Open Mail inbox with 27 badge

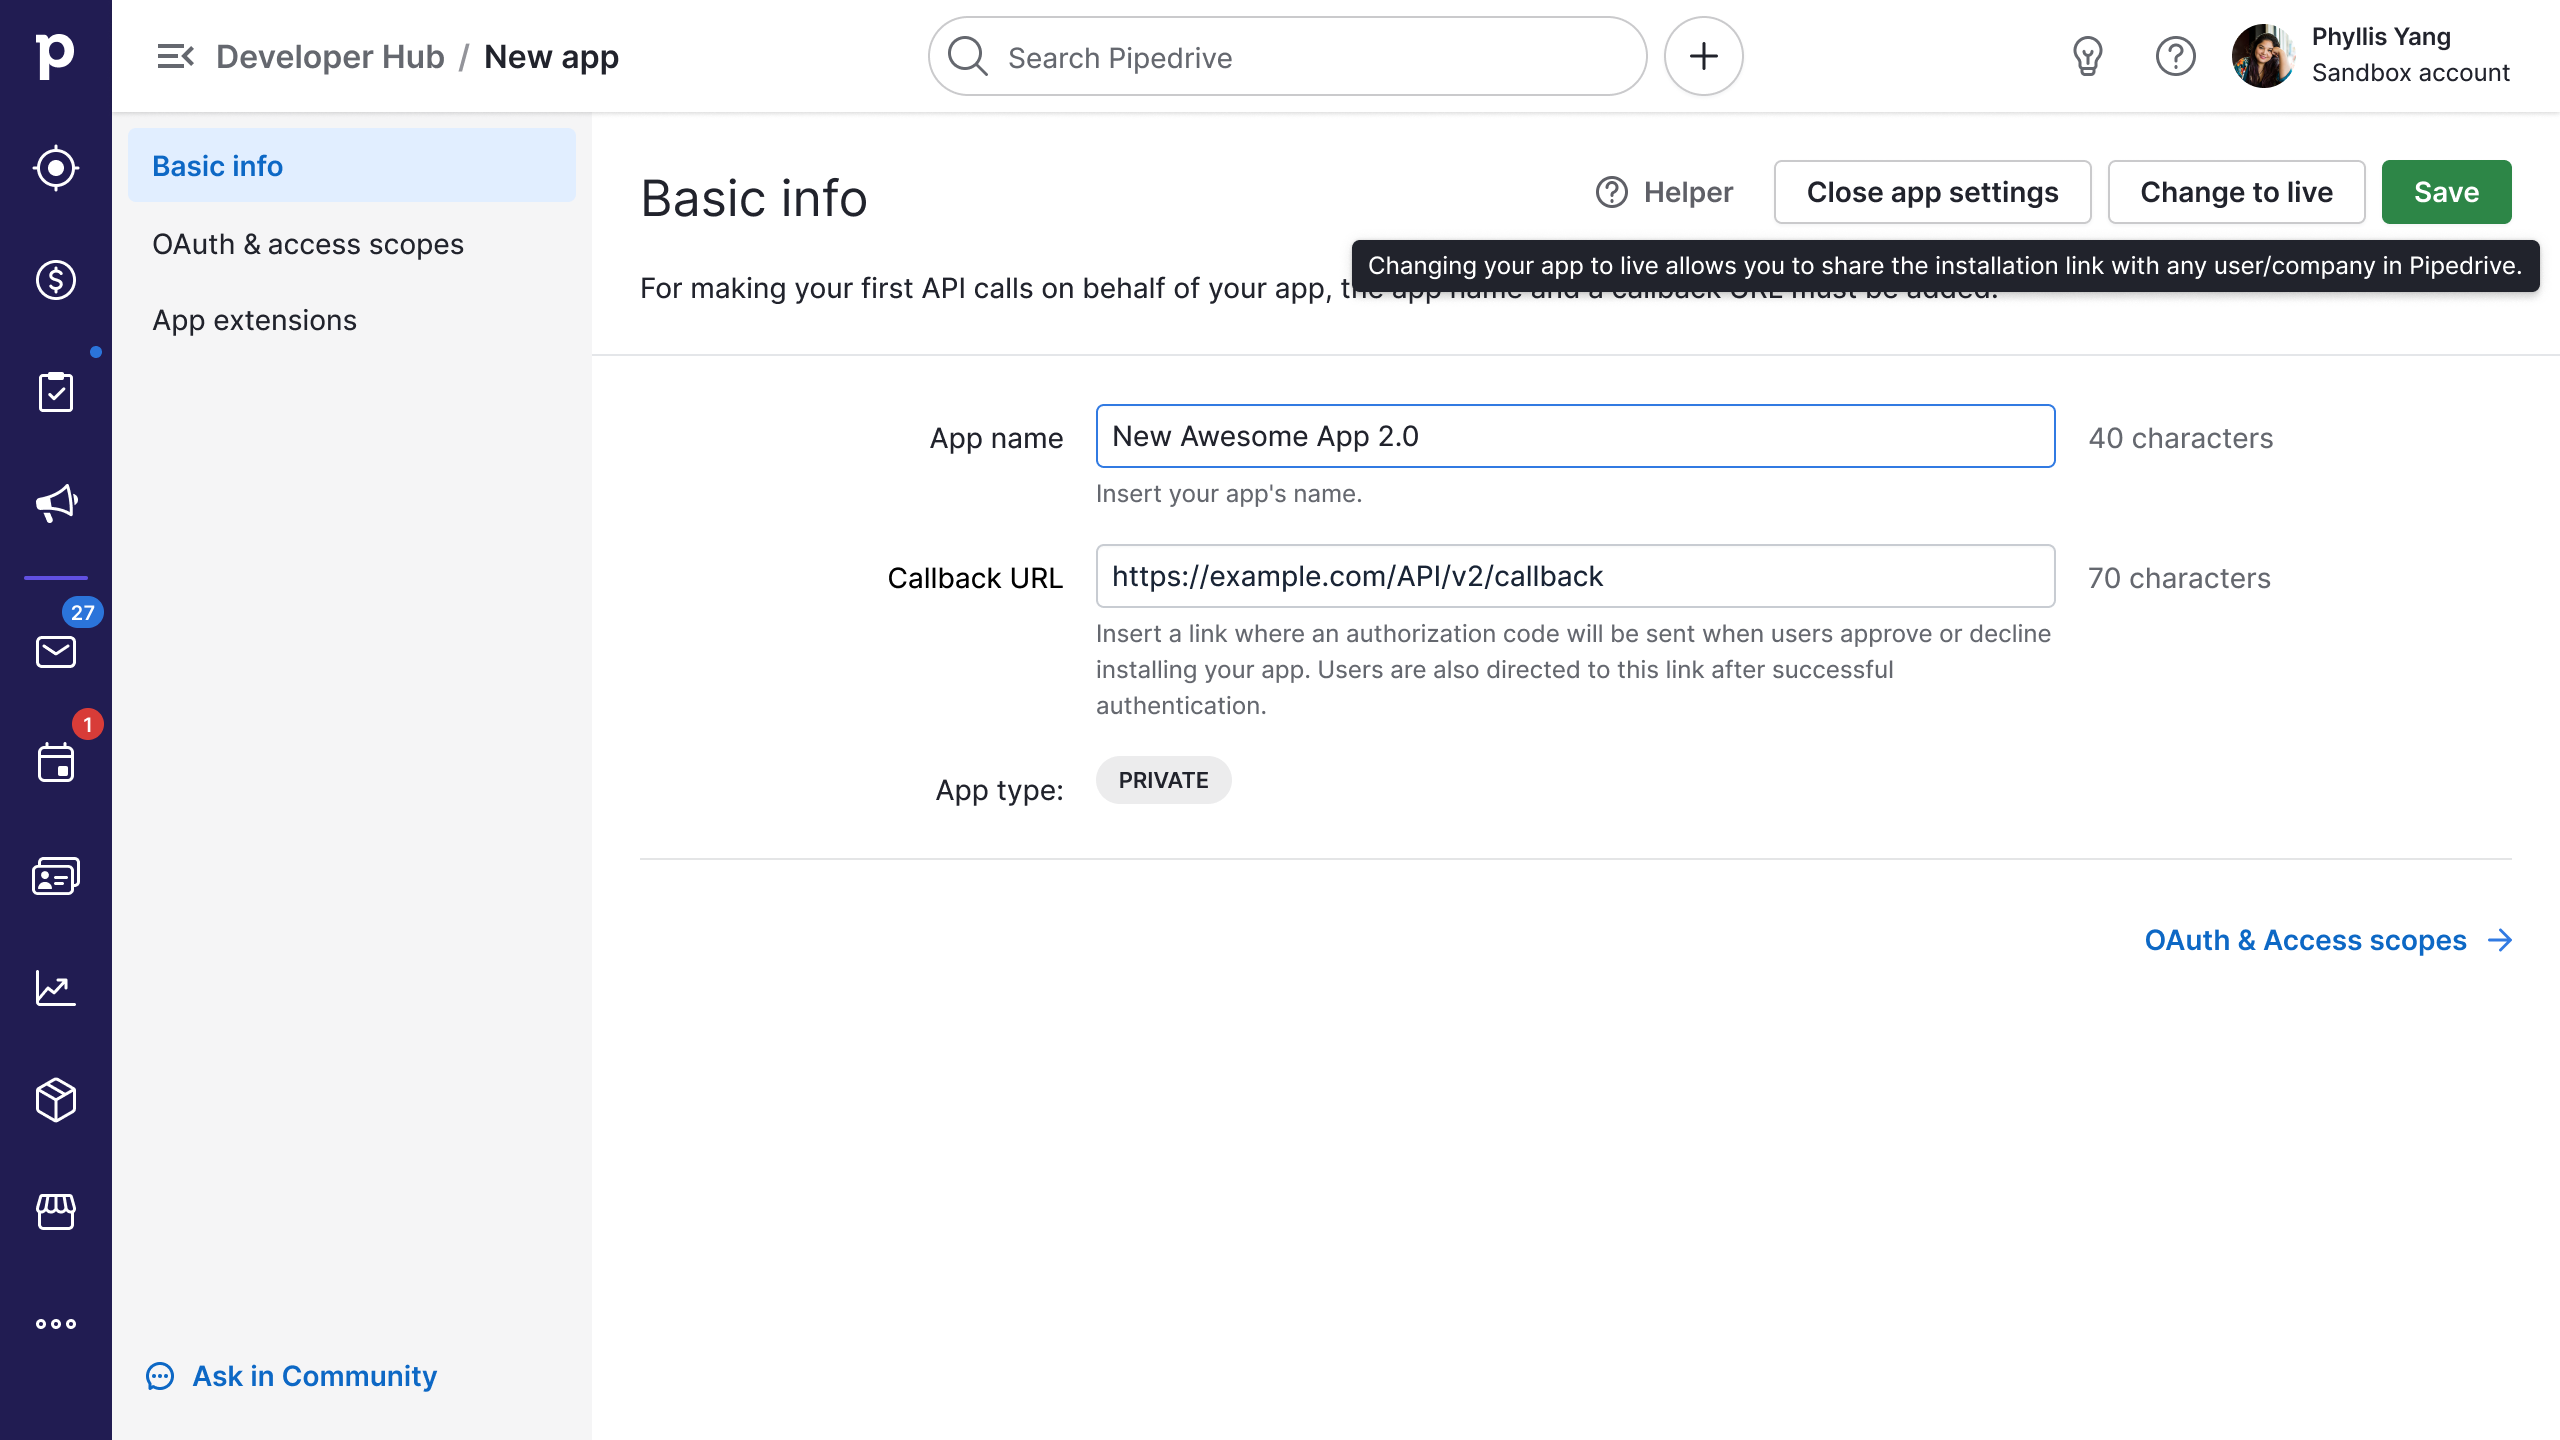point(56,652)
